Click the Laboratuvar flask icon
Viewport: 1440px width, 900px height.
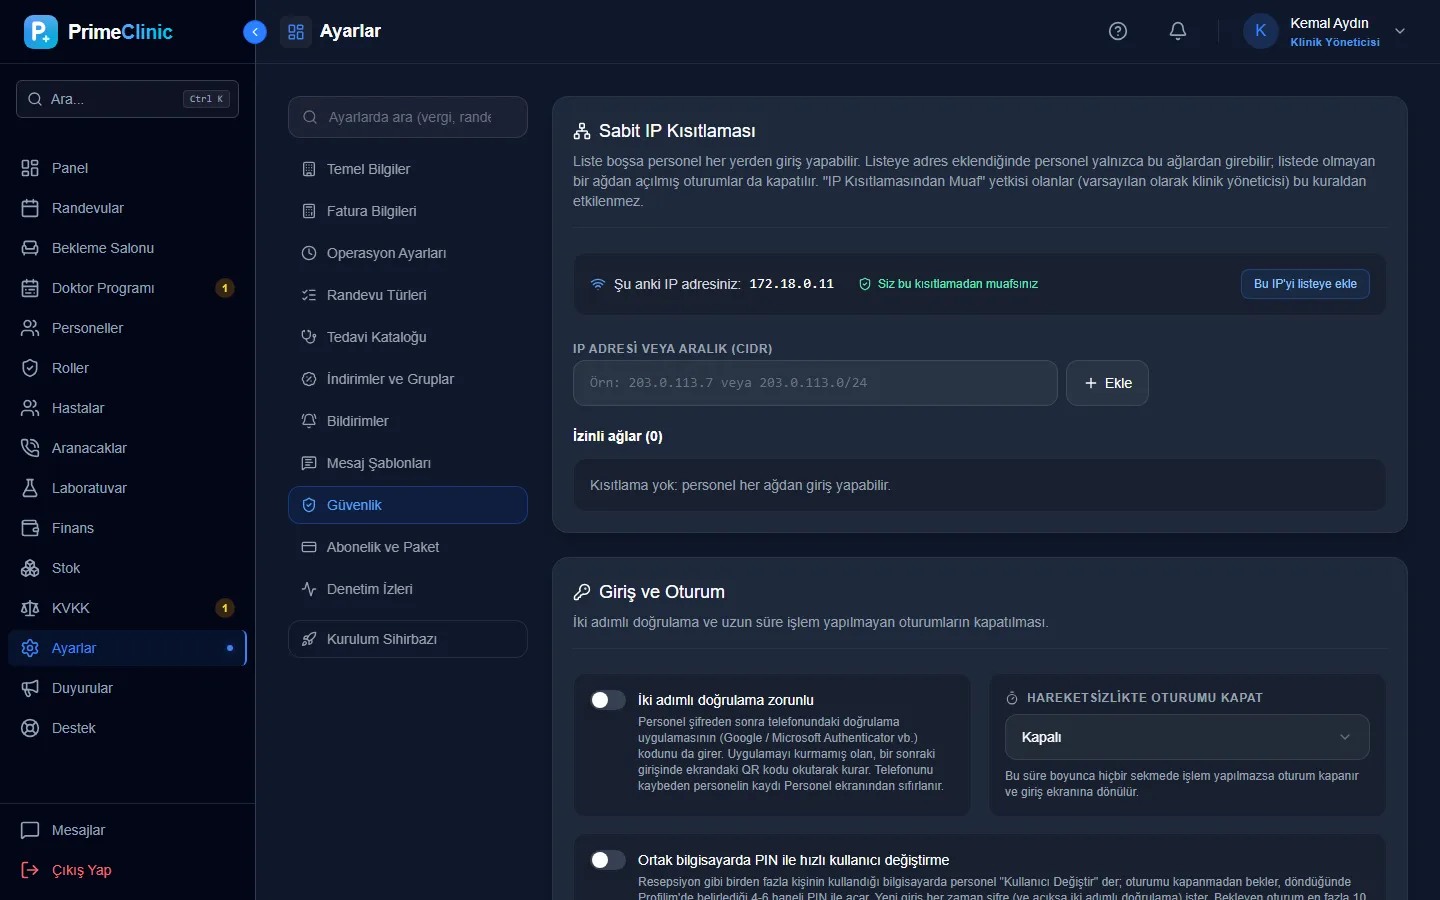[30, 488]
